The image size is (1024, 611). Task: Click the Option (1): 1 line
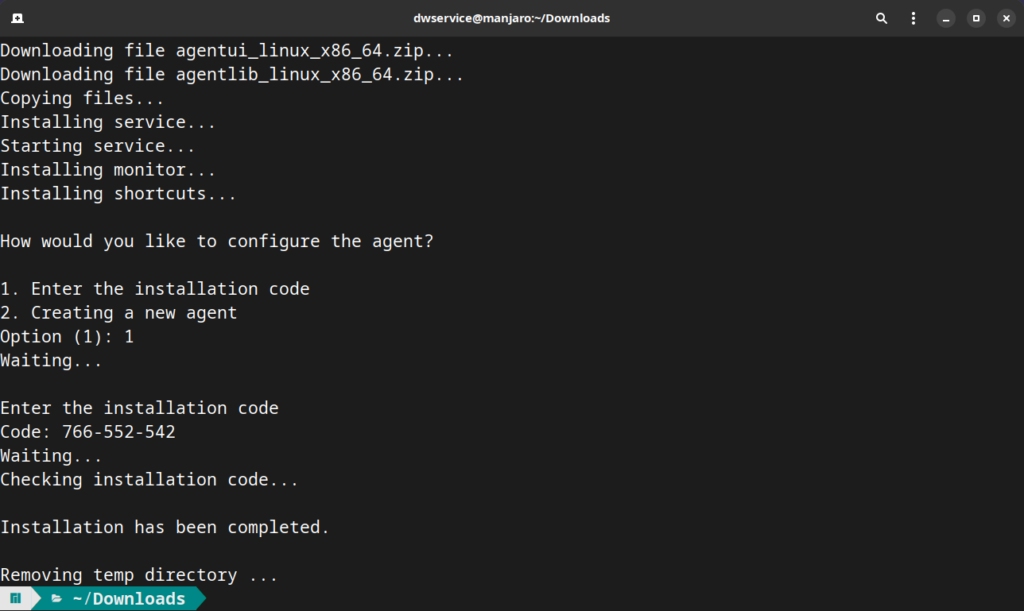66,336
